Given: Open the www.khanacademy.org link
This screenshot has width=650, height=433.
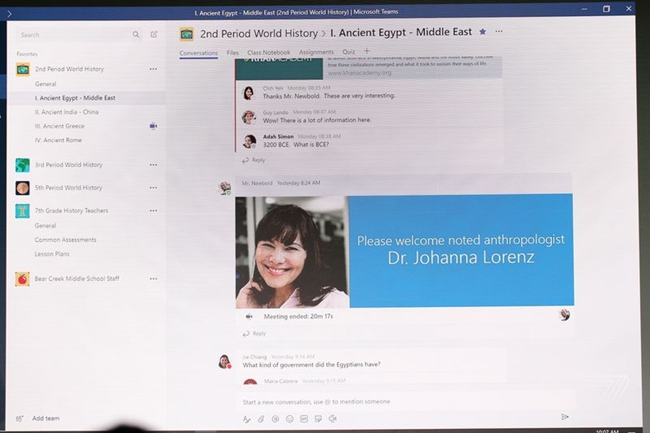Looking at the screenshot, I should 359,73.
